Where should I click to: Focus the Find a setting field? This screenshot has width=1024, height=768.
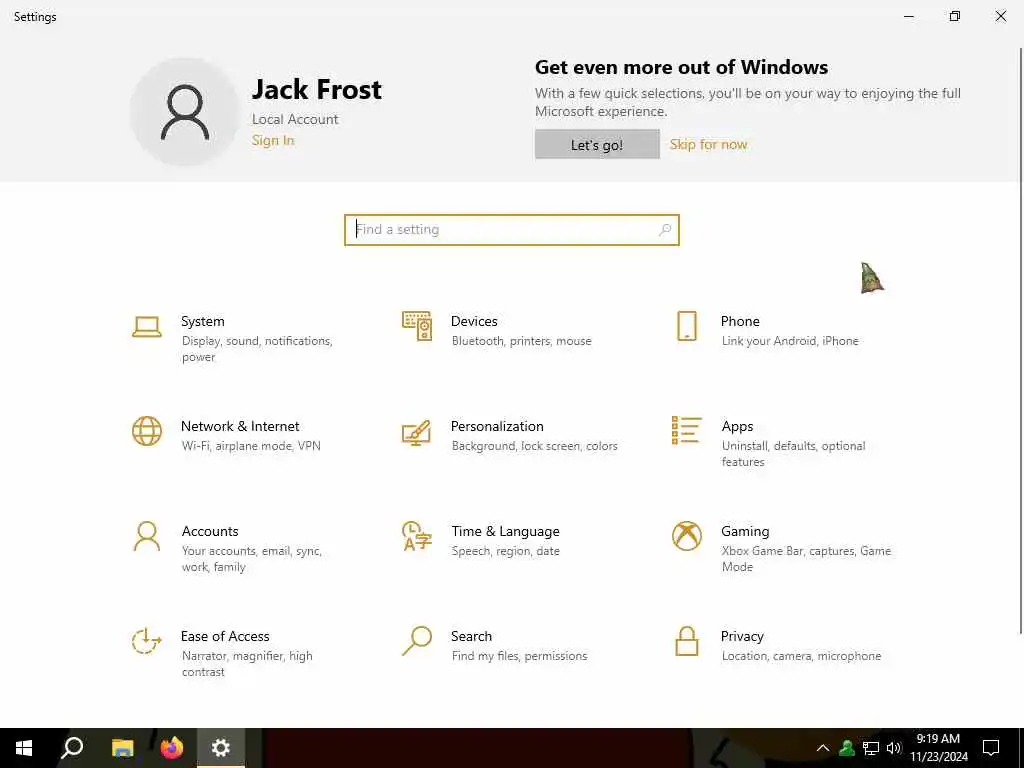[x=511, y=230]
